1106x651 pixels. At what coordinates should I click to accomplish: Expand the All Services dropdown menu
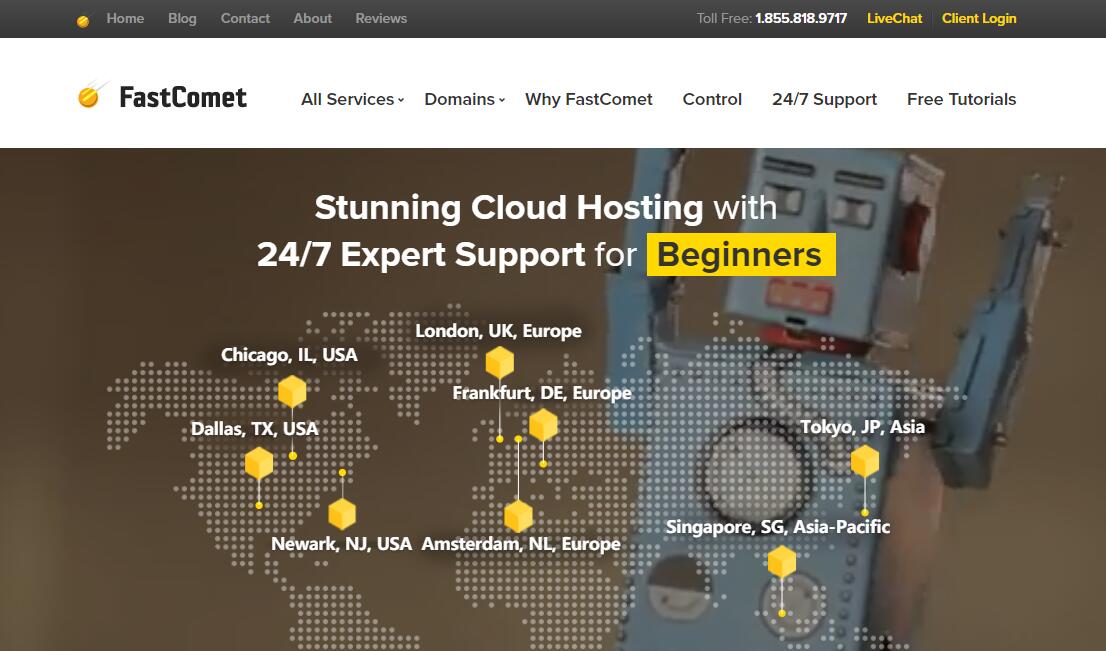coord(353,99)
